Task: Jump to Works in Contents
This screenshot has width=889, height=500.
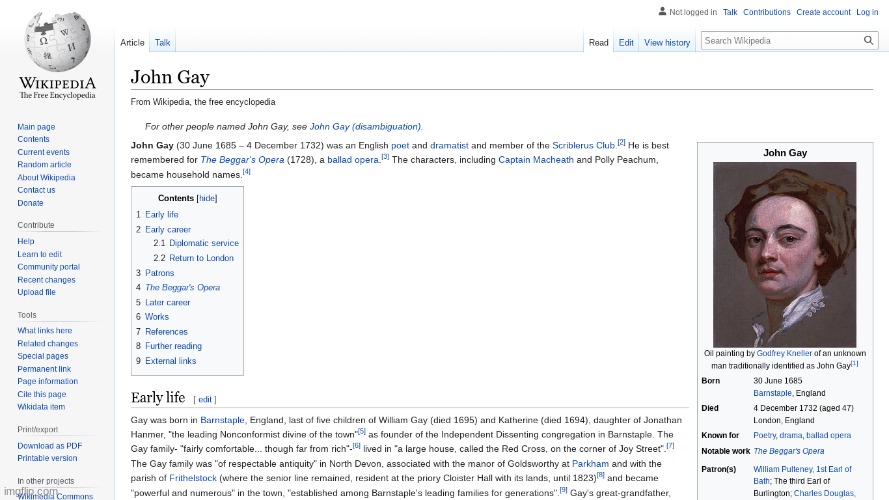Action: [156, 317]
